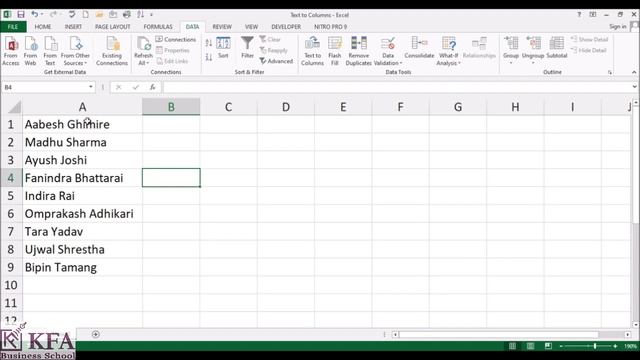Click the Select All corner triangle
This screenshot has height=360, width=640.
click(14, 107)
